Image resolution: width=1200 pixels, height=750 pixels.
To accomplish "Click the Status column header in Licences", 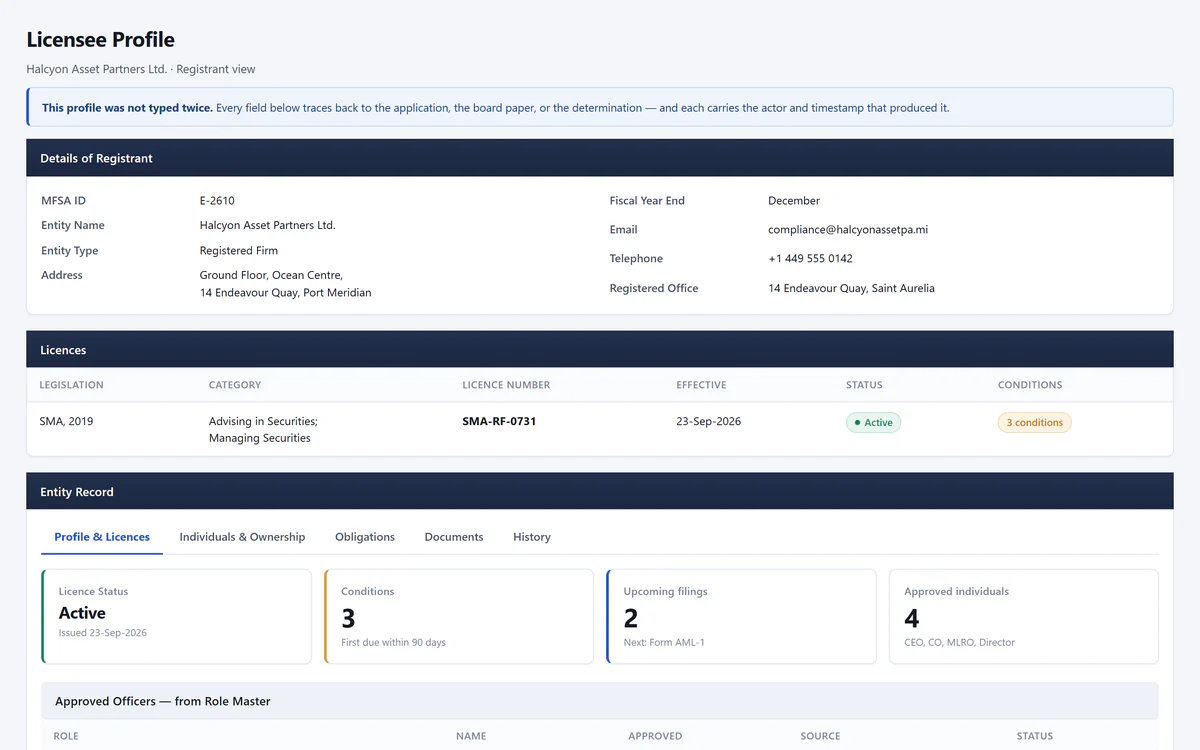I will point(864,385).
